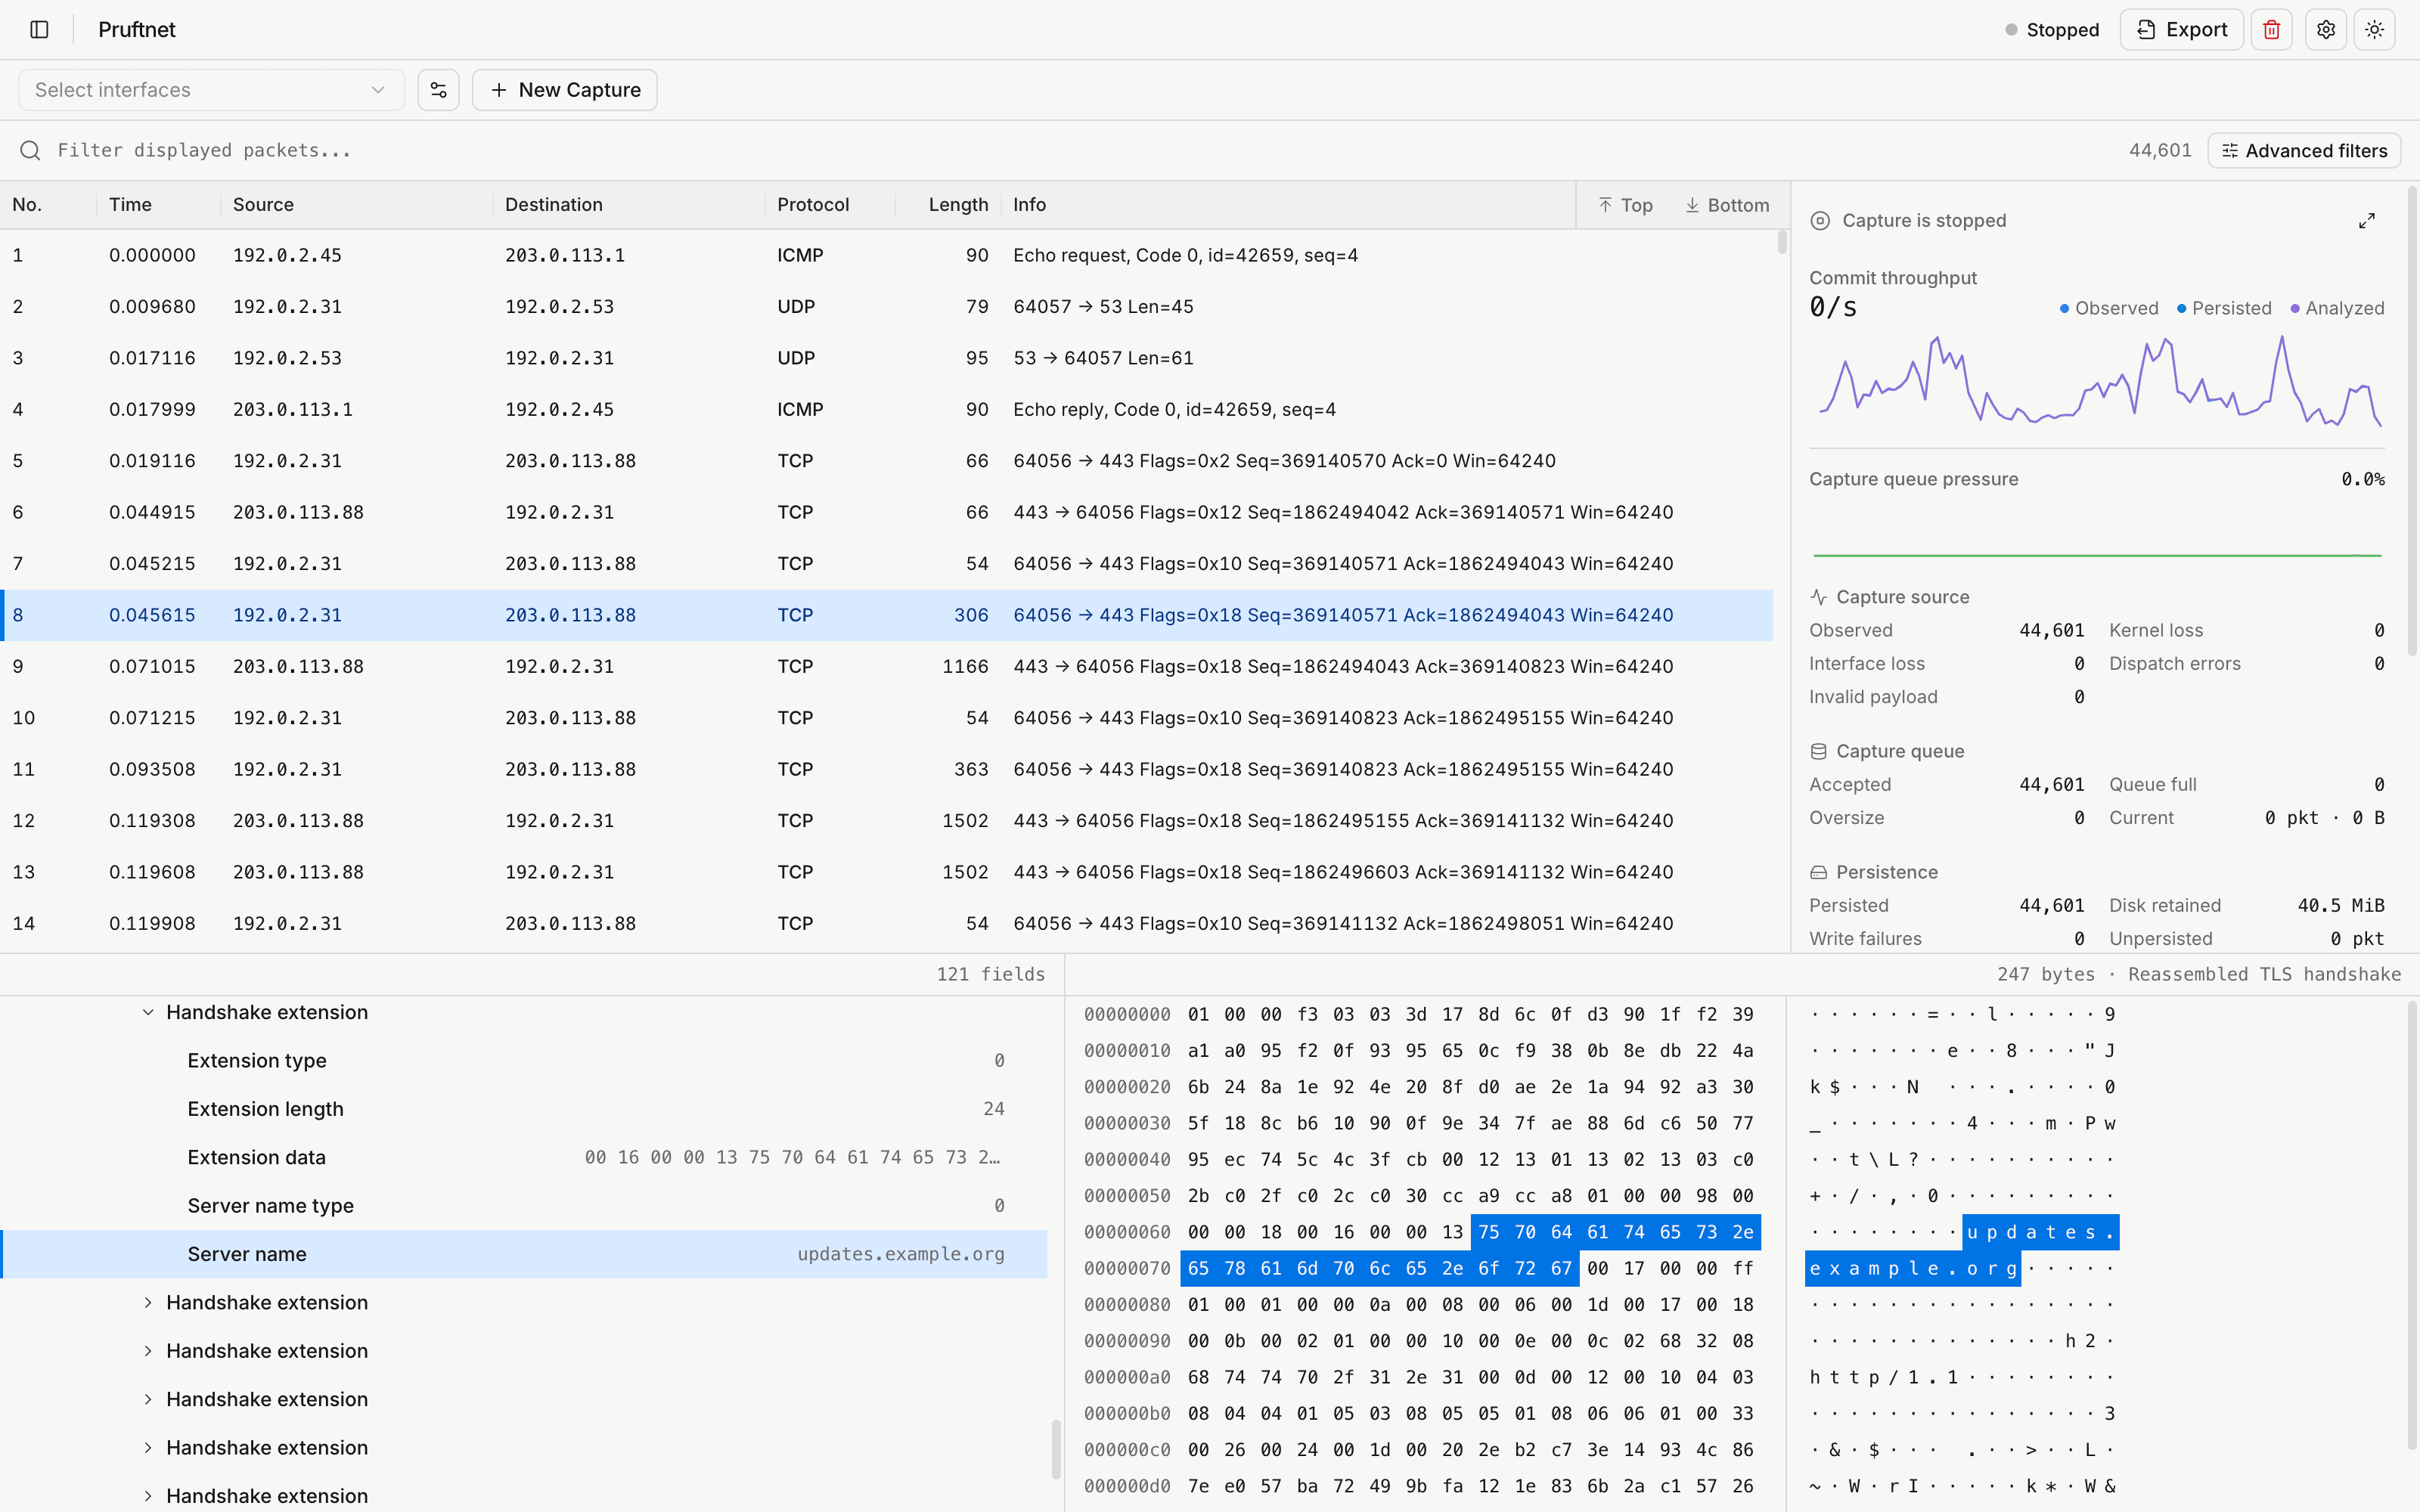This screenshot has width=2420, height=1512.
Task: Select packet 14 at time 0.119908
Action: [886, 923]
